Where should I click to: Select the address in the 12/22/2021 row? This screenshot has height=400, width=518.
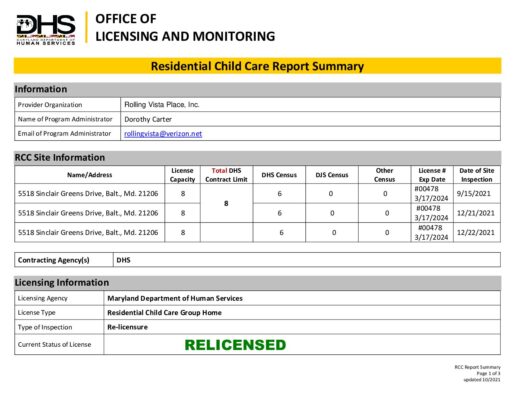[88, 232]
